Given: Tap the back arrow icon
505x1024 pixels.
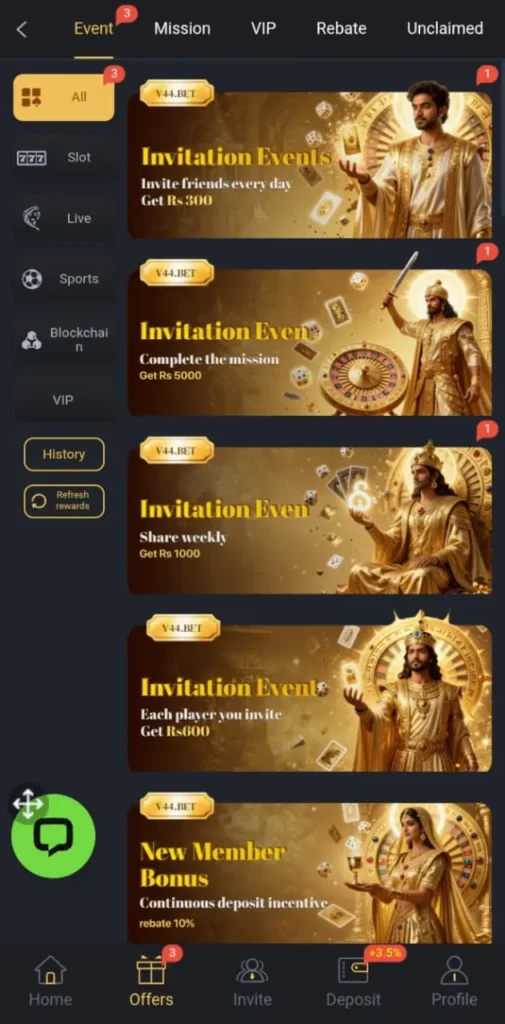Looking at the screenshot, I should [22, 29].
